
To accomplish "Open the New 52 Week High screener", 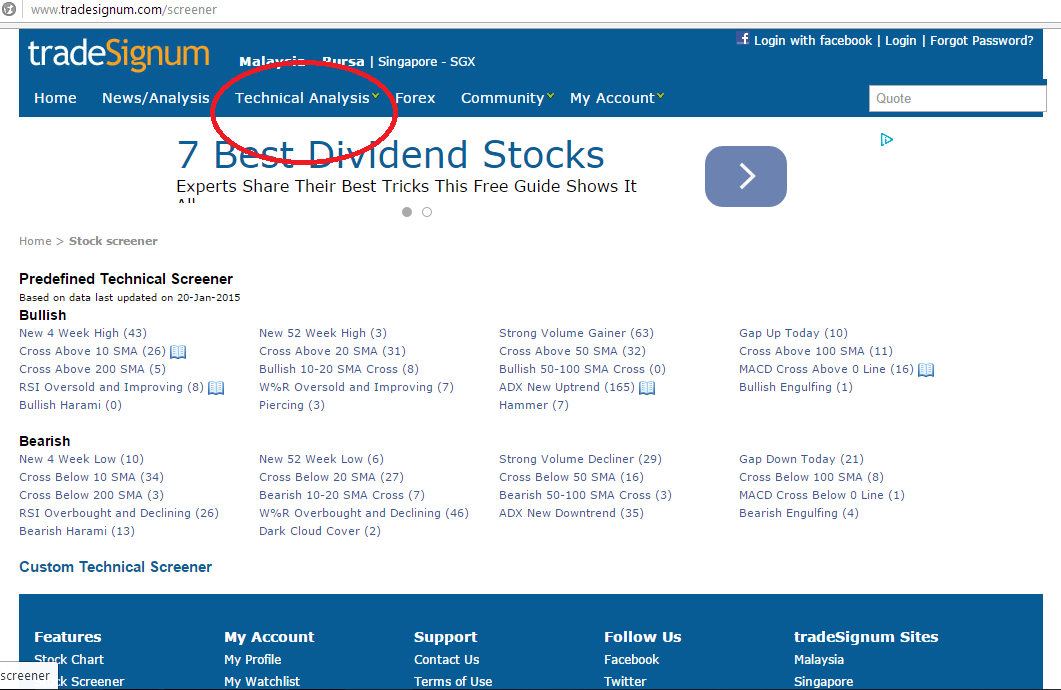I will click(322, 334).
